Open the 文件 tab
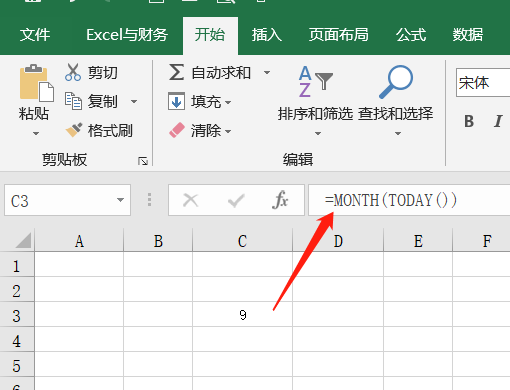Screen dimensions: 510x390 click(35, 35)
